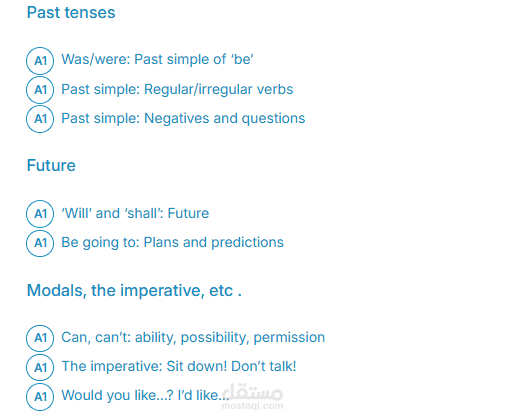The width and height of the screenshot is (505, 419).
Task: Click A1 badge beside 'Will' and 'shall'
Action: click(x=40, y=214)
